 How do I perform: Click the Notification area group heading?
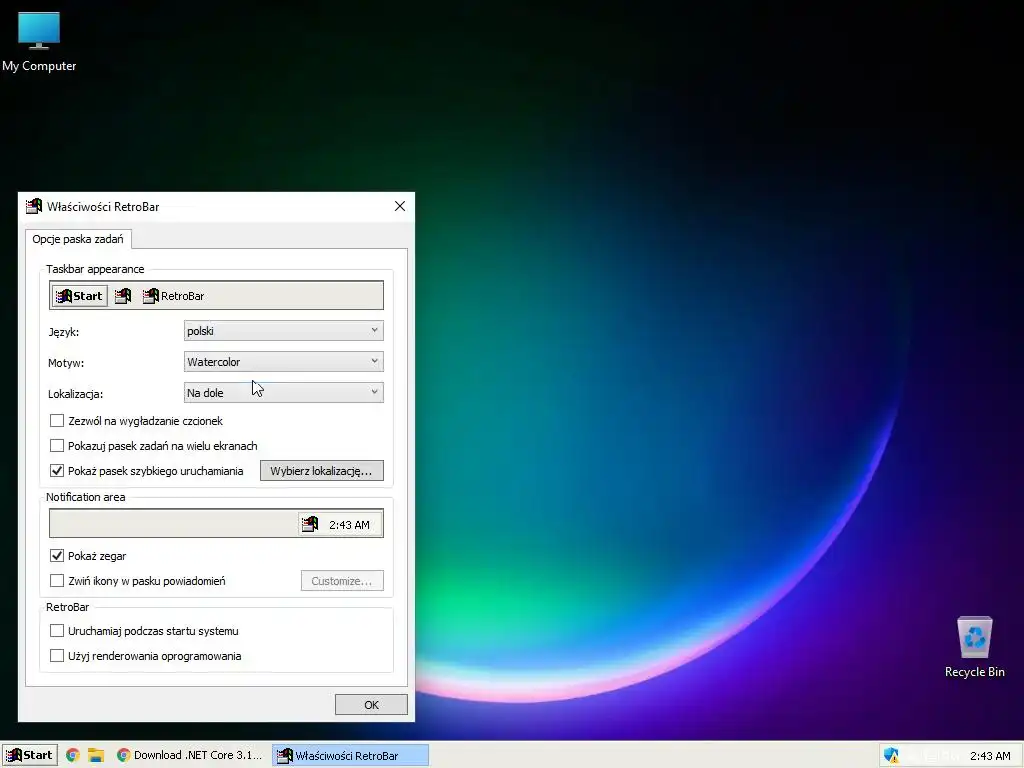[86, 497]
